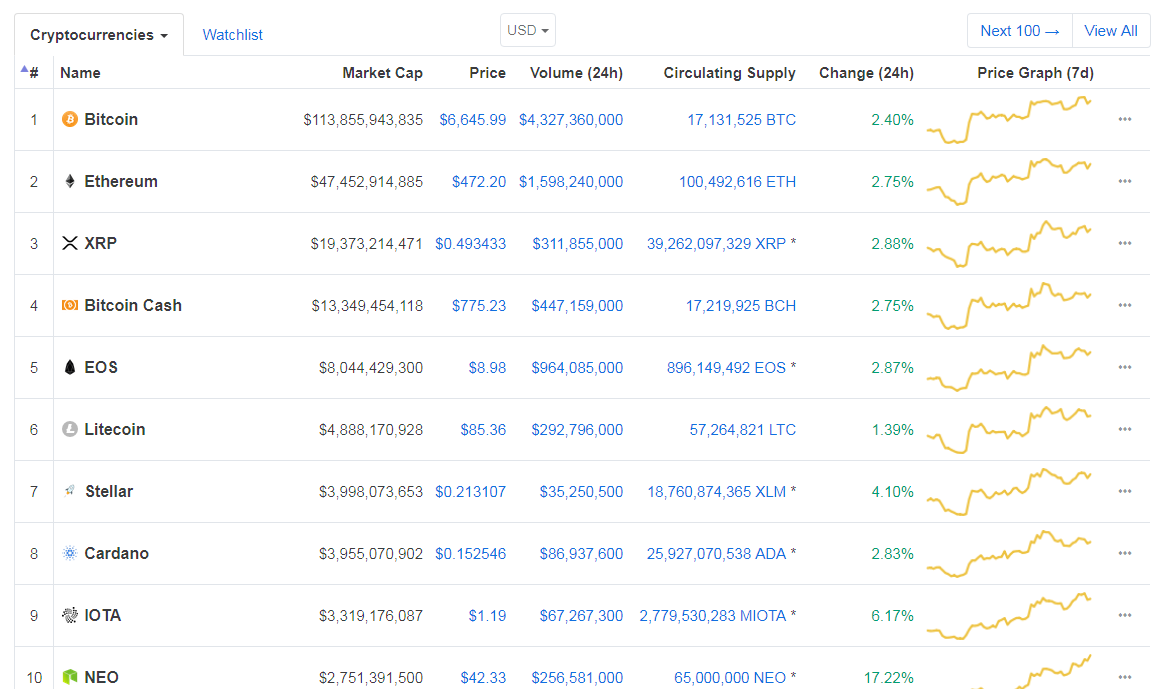Screen dimensions: 1154x689
Task: Click circulating supply 100,492,616 ETH
Action: [737, 181]
